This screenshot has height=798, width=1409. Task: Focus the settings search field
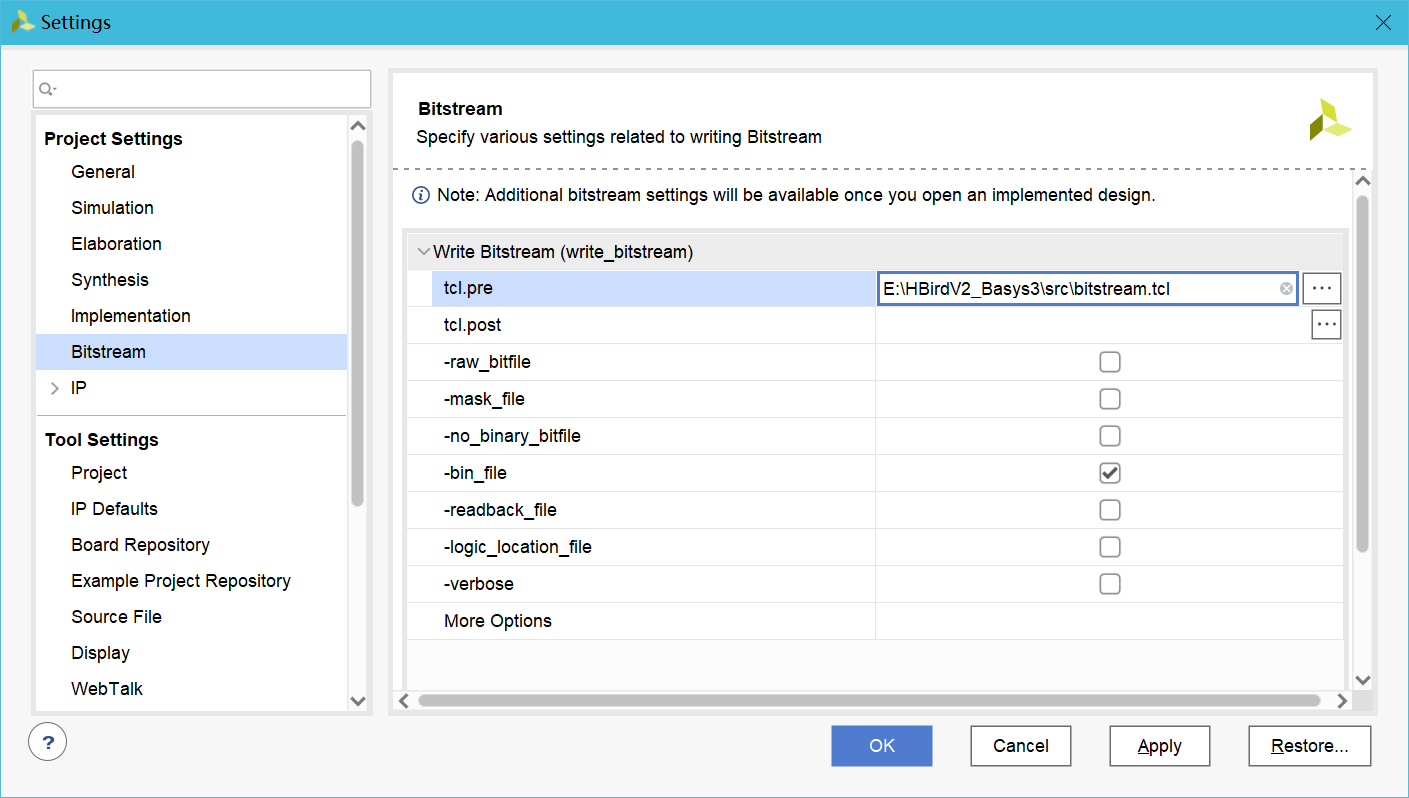point(202,89)
